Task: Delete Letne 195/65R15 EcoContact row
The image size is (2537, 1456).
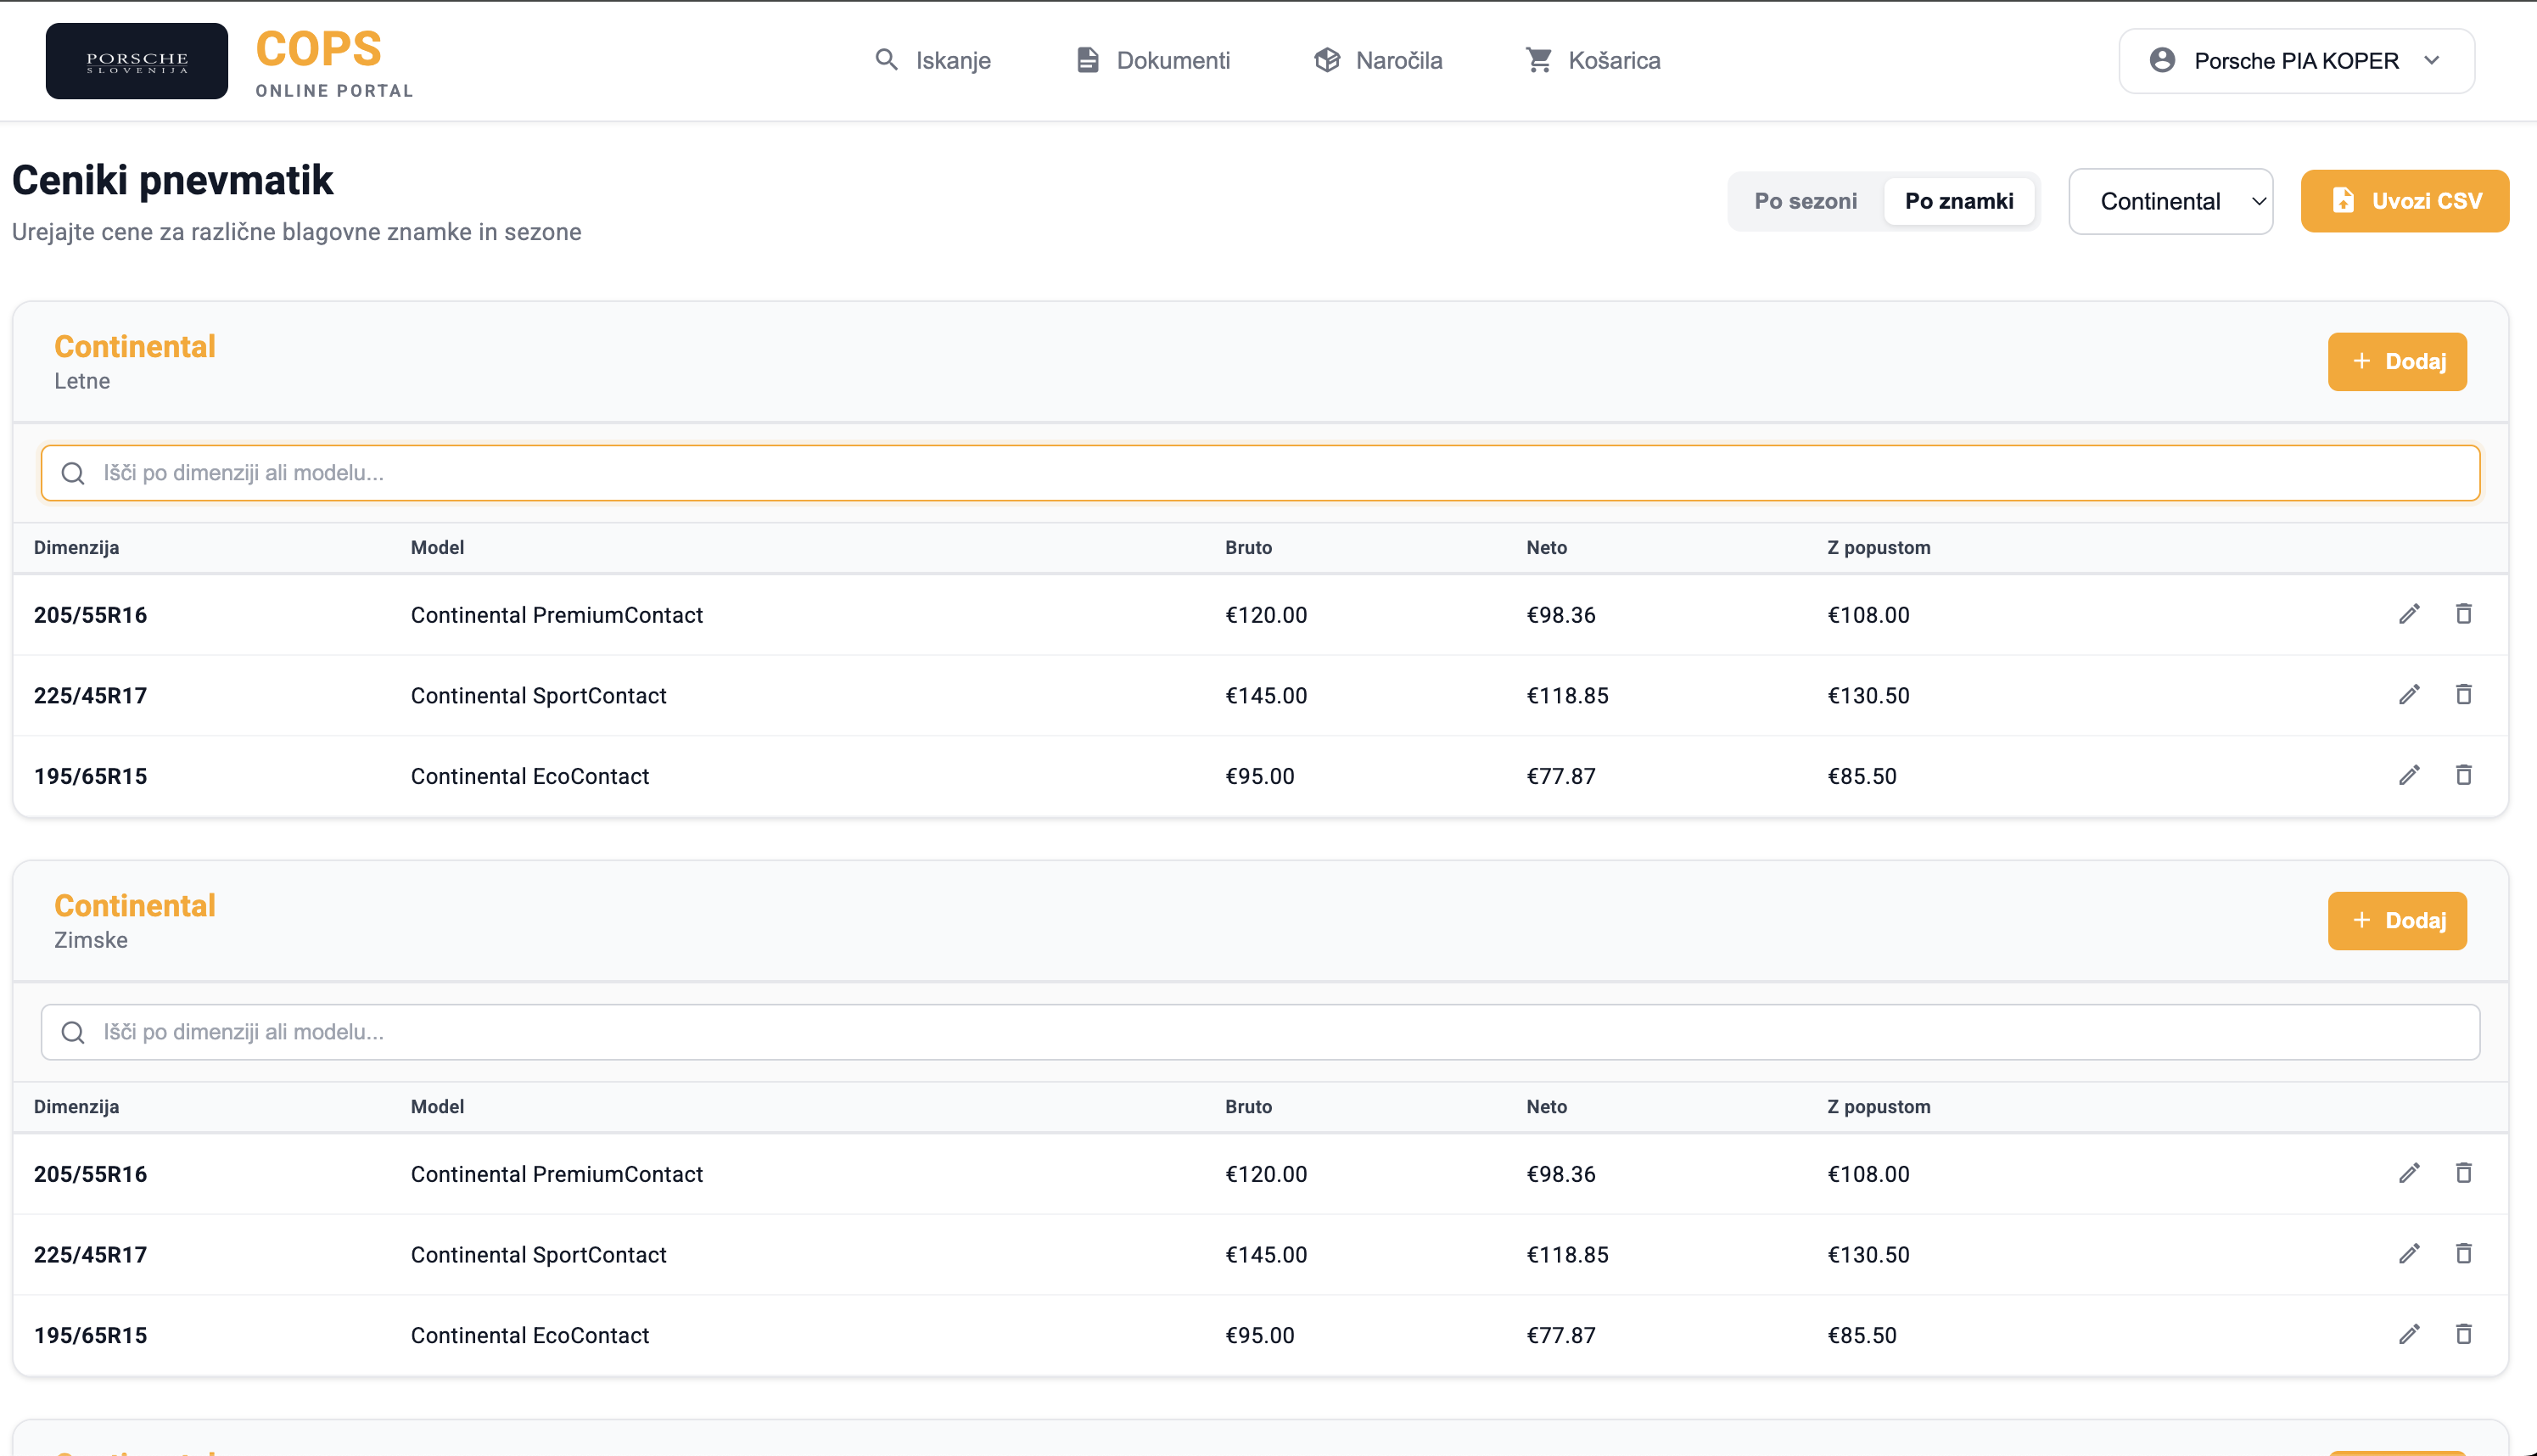Action: (x=2464, y=775)
